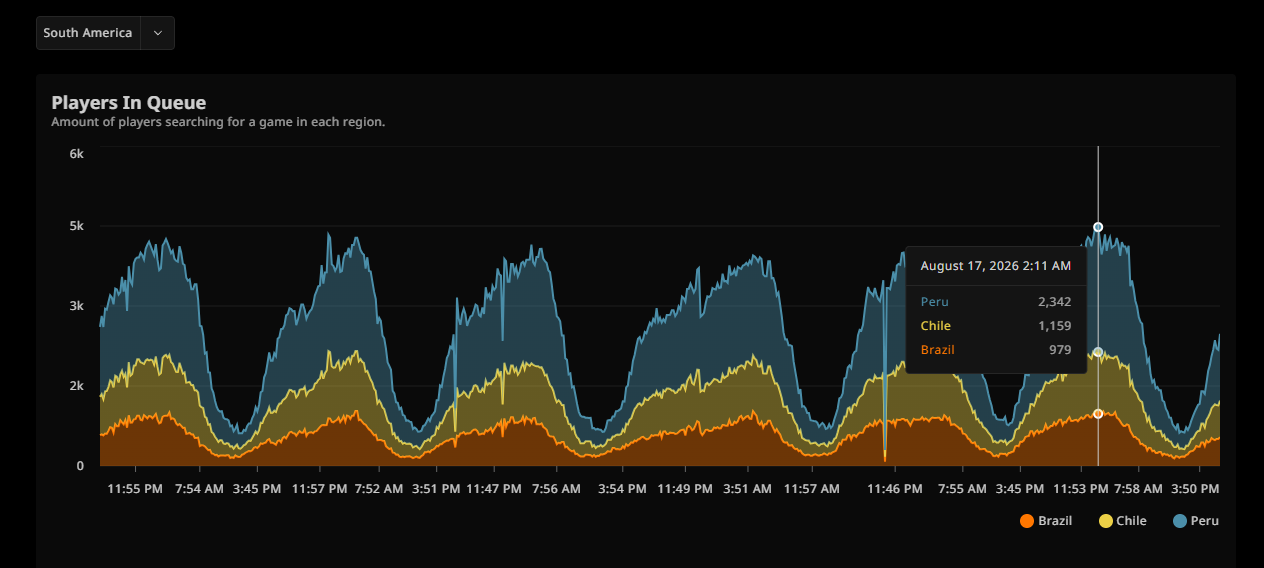
Task: Select the Chile data point marker on hover line
Action: (x=1098, y=352)
